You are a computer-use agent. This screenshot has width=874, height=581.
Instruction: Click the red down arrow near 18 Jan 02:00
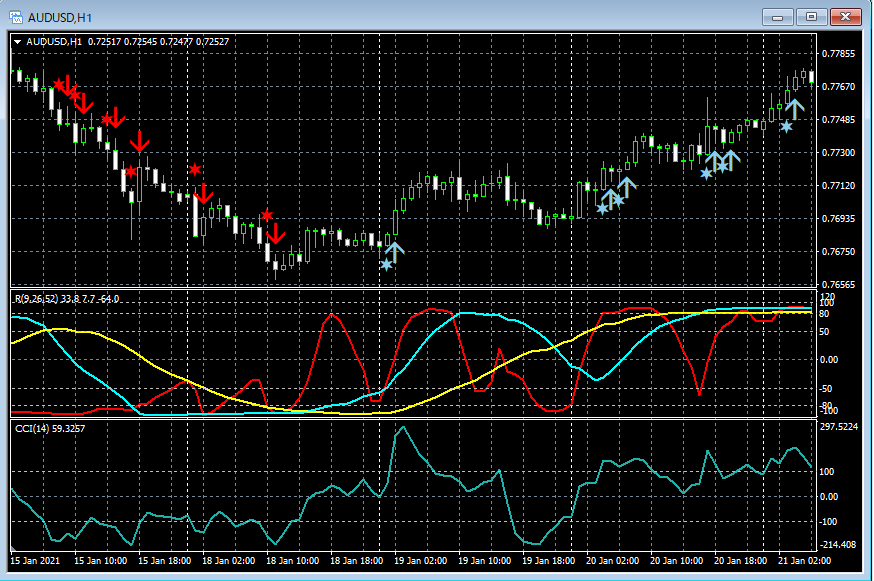point(203,193)
